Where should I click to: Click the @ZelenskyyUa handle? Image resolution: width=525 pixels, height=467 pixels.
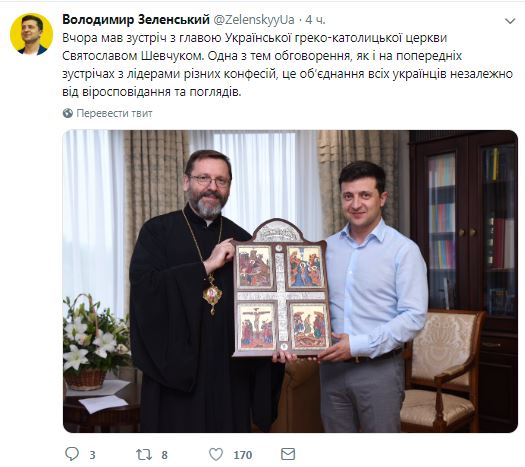point(254,20)
